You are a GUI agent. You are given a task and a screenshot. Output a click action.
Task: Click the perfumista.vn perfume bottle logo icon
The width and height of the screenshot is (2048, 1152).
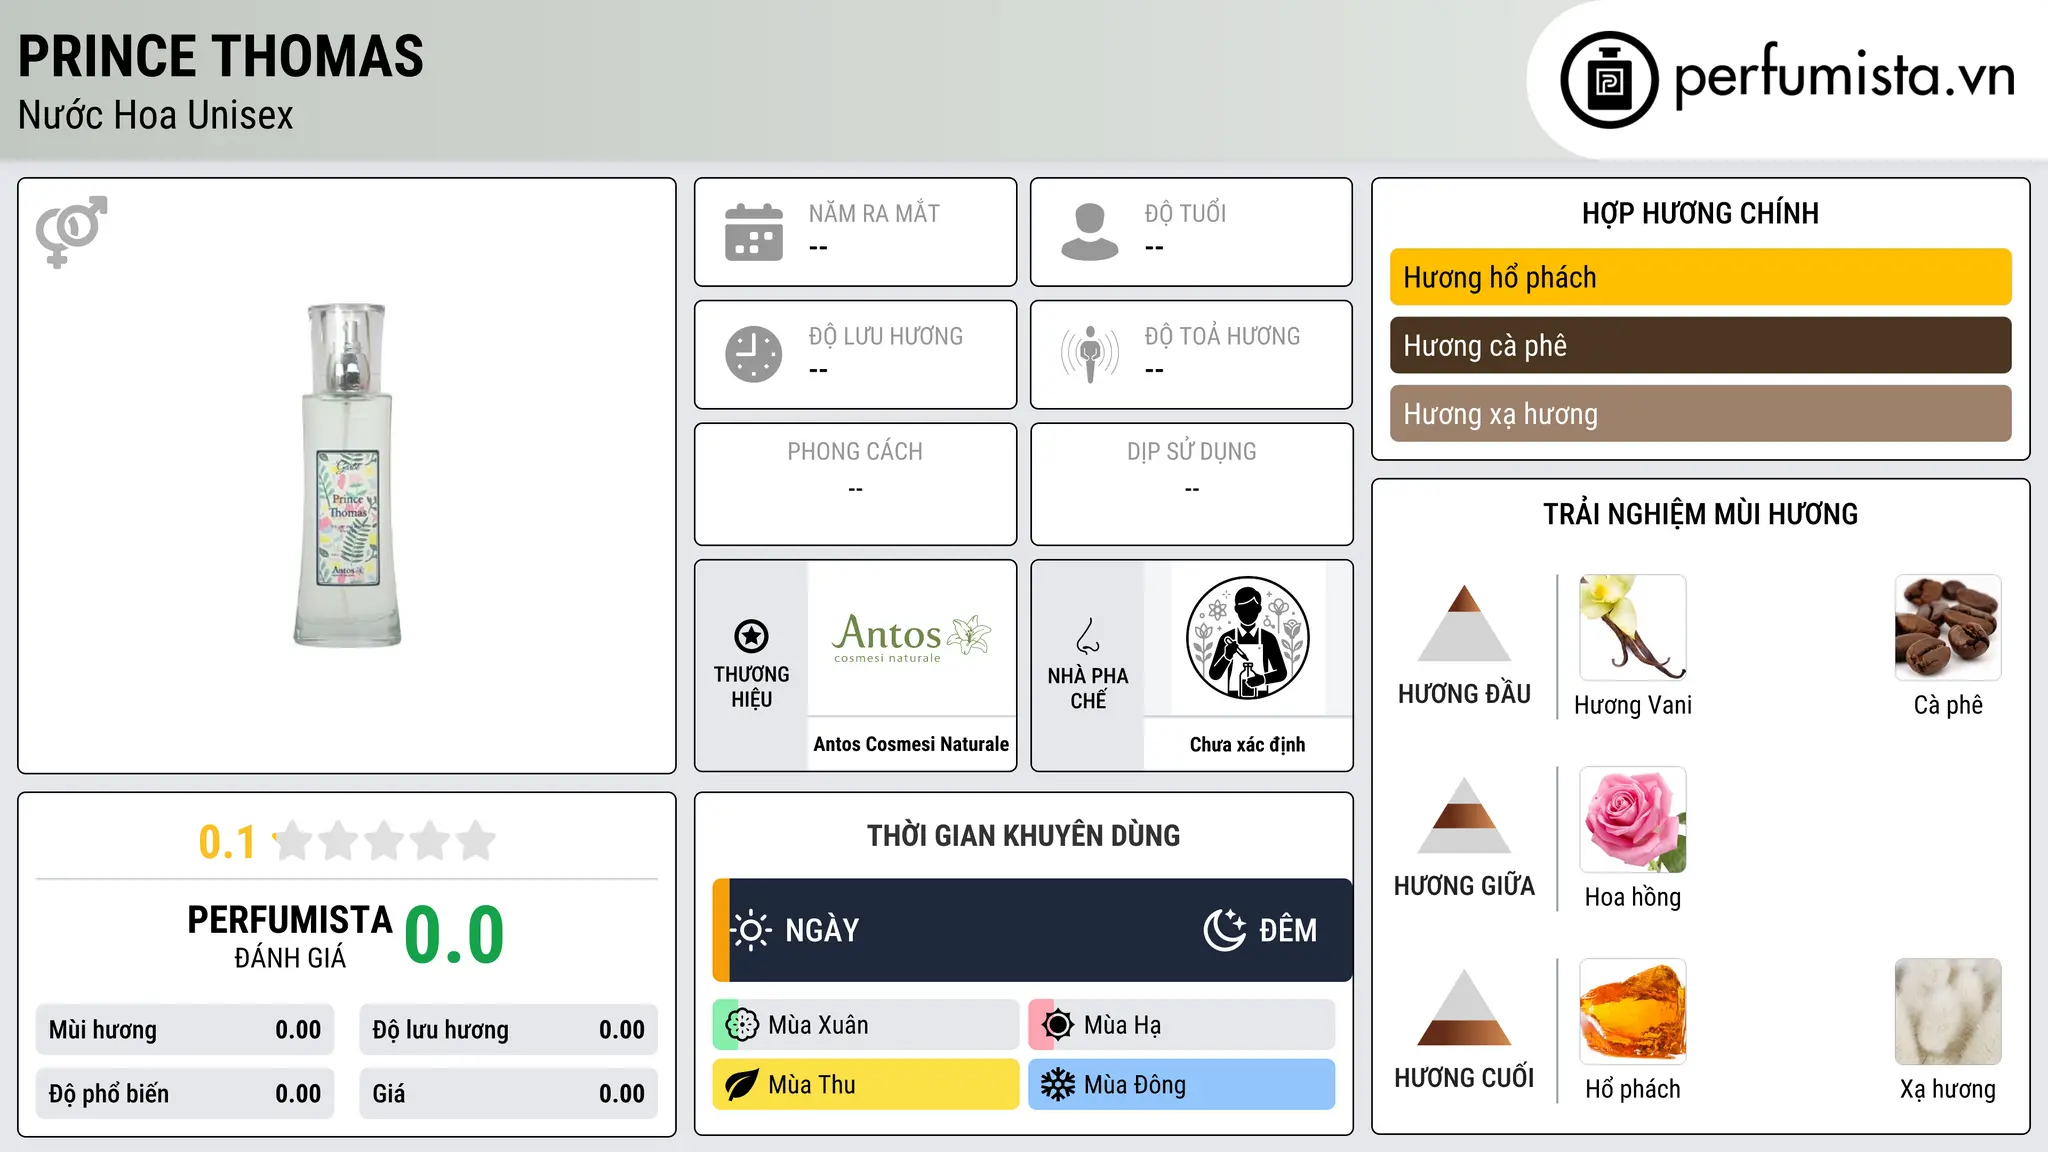[x=1609, y=80]
